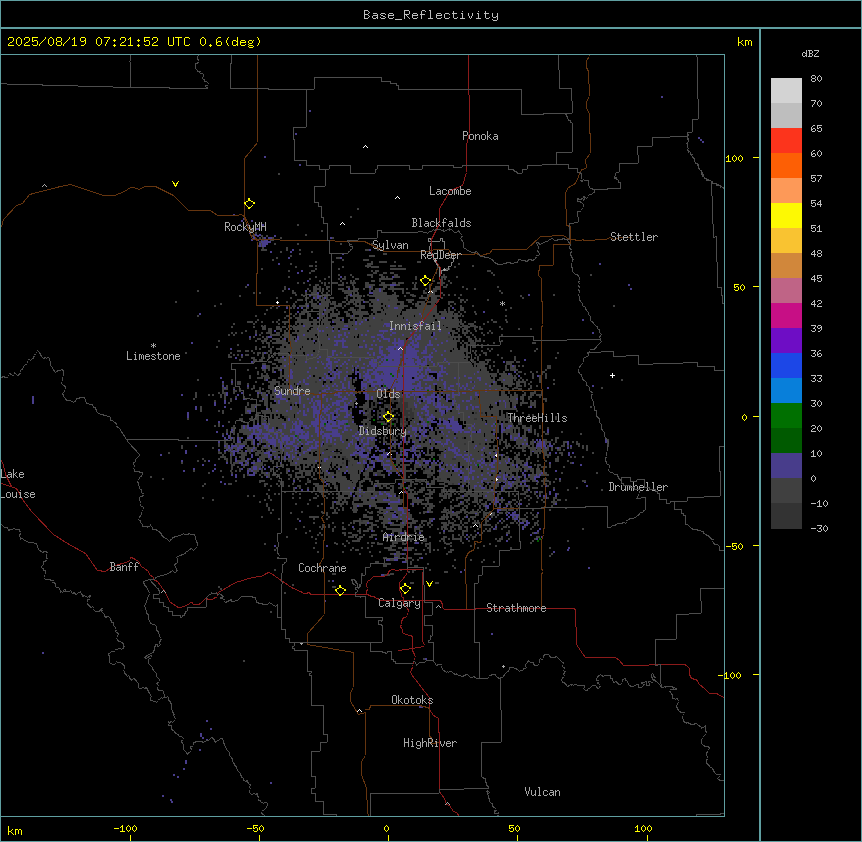Screen dimensions: 862x842
Task: Select the Ponoka city label
Action: pos(480,136)
